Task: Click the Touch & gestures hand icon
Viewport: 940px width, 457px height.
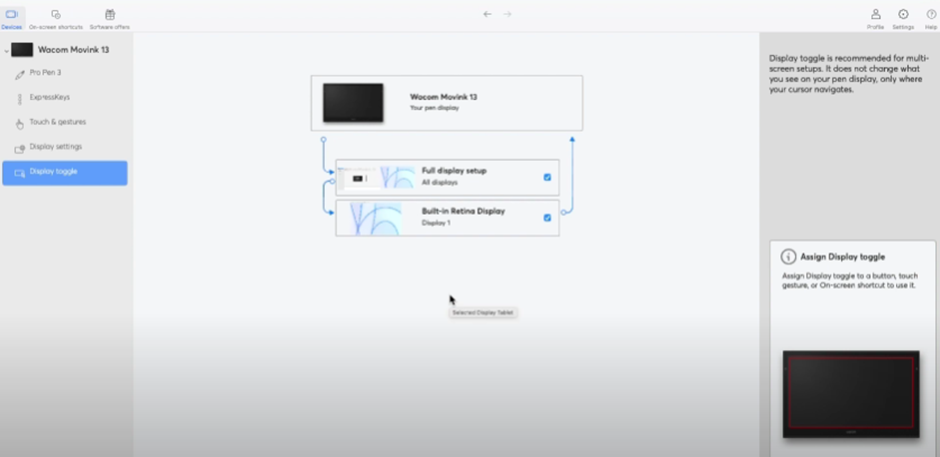Action: (x=20, y=124)
